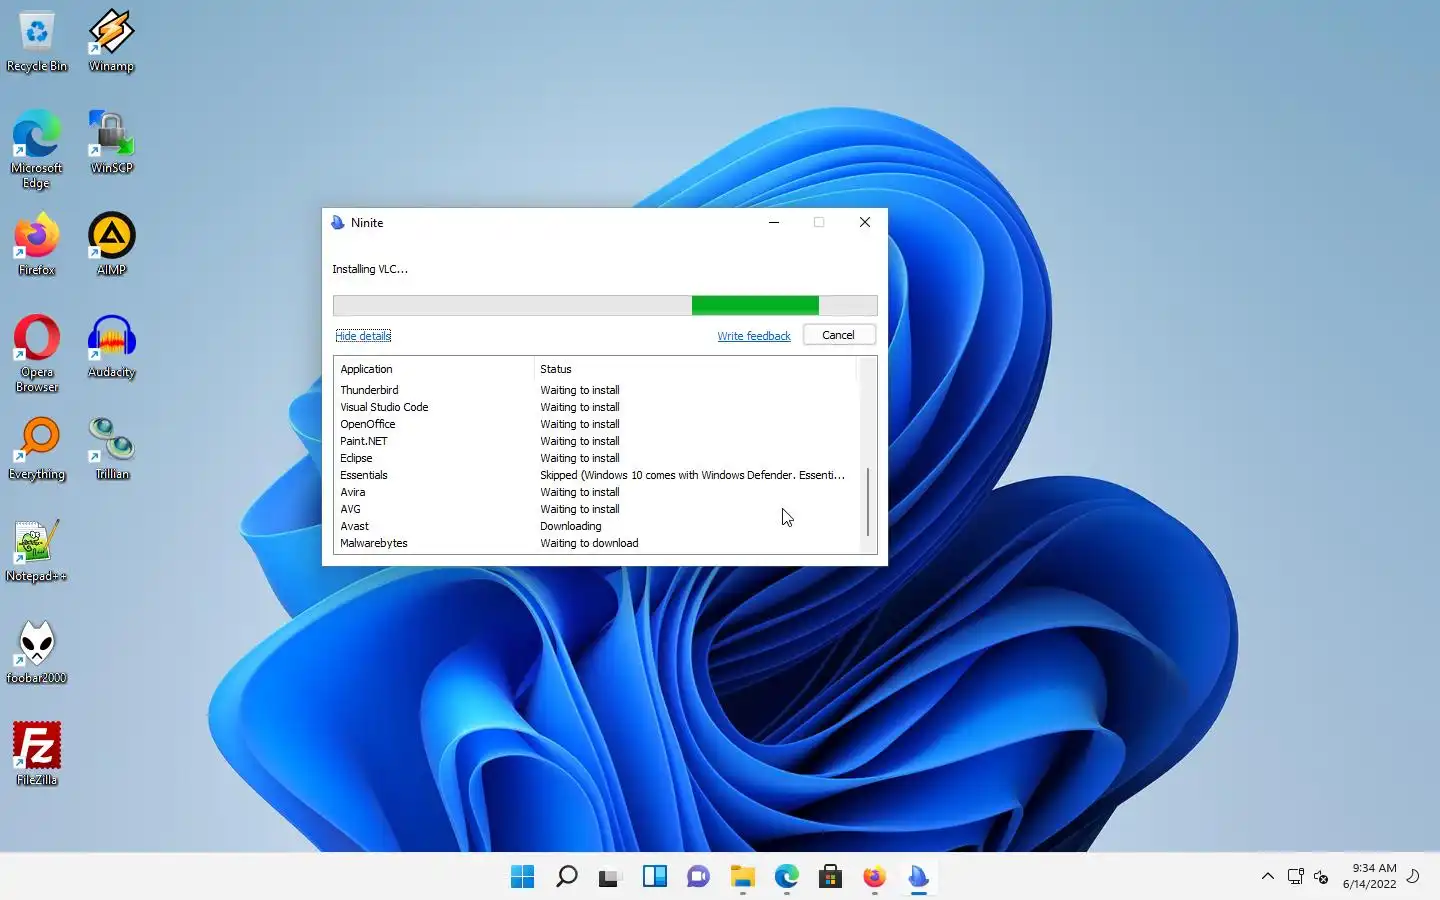The height and width of the screenshot is (900, 1440).
Task: Switch to Firefox in the taskbar
Action: point(874,877)
